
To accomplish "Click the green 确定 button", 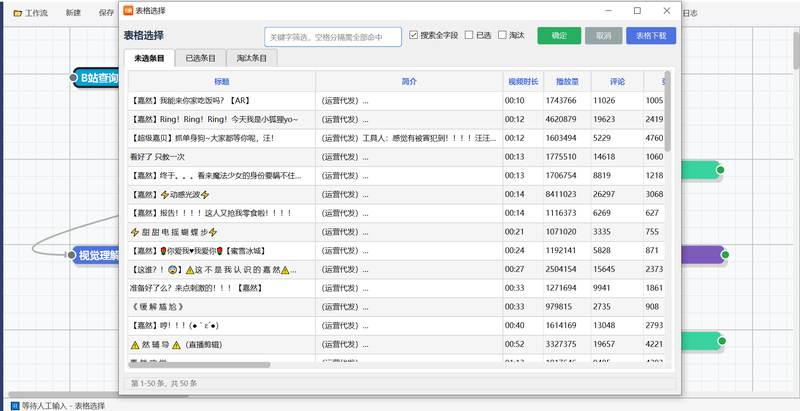I will pos(559,36).
